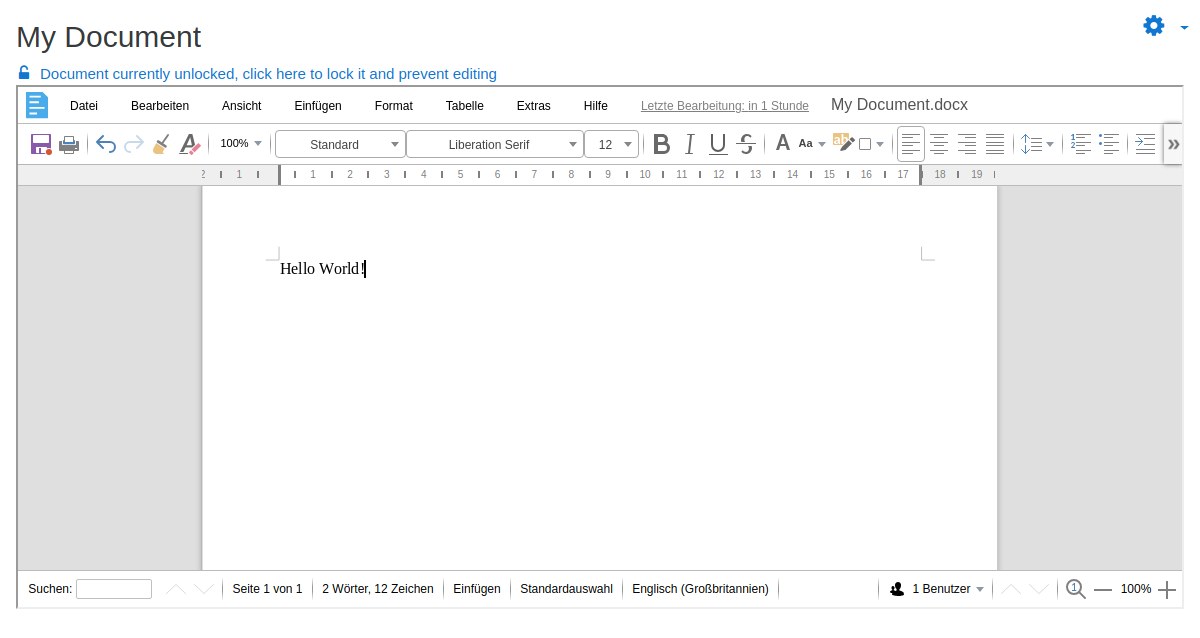Select left alignment
This screenshot has width=1200, height=638.
point(911,144)
